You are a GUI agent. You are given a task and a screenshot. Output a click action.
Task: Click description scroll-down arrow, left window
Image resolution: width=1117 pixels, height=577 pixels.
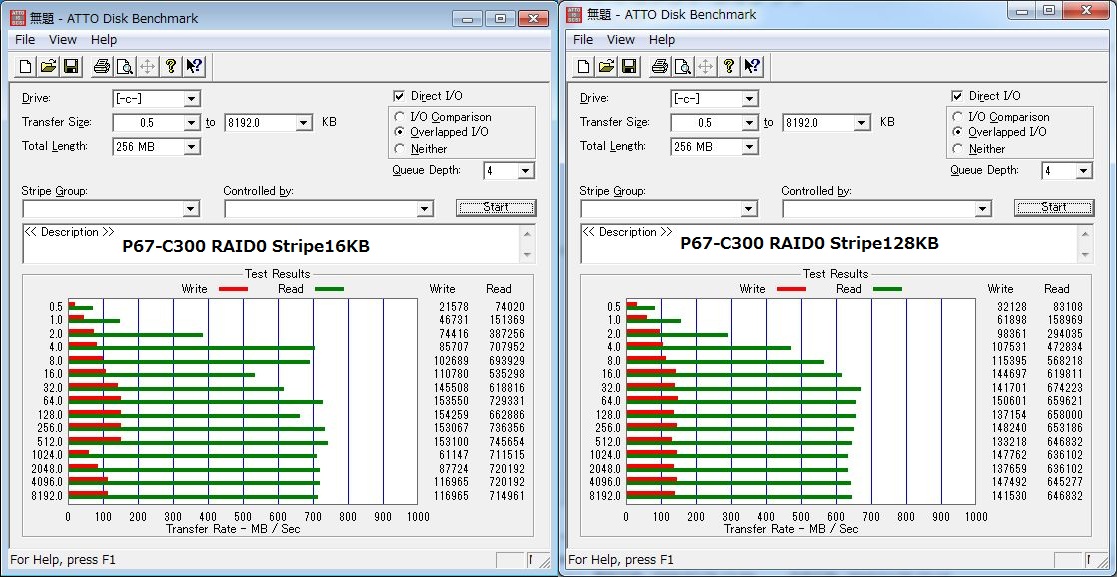[x=527, y=255]
